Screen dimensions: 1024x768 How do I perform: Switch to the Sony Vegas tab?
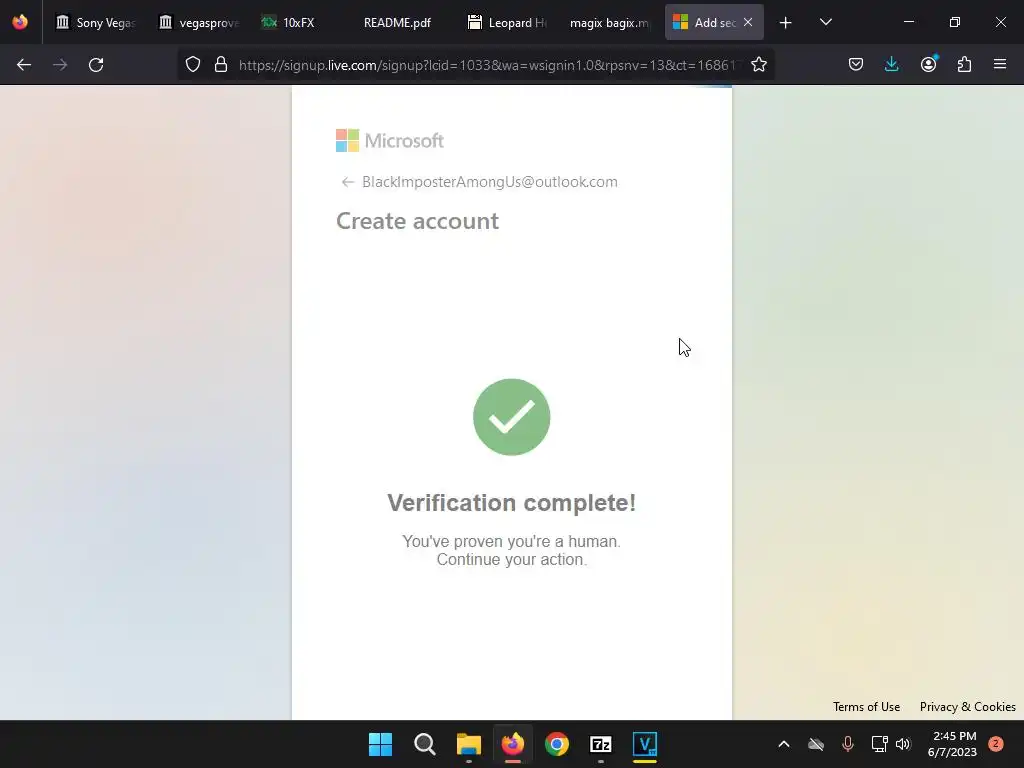pyautogui.click(x=96, y=23)
